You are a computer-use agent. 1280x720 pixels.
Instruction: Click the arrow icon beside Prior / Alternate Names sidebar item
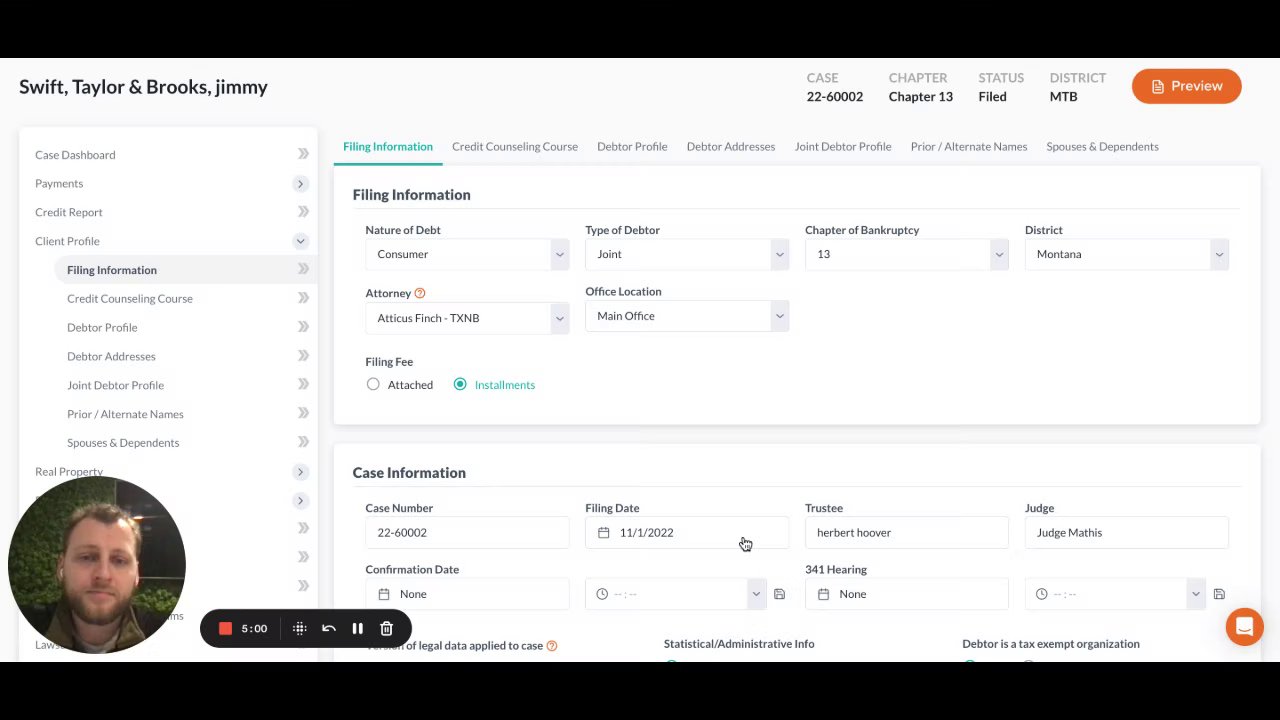(x=303, y=413)
